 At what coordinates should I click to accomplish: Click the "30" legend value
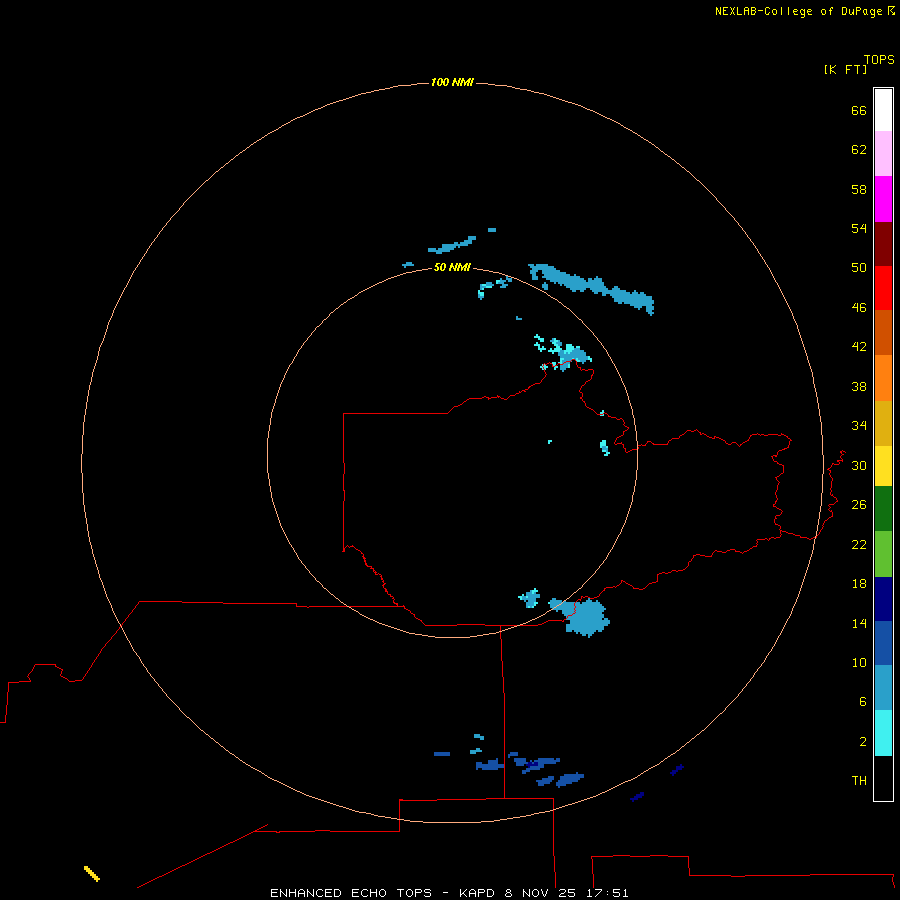tap(859, 465)
